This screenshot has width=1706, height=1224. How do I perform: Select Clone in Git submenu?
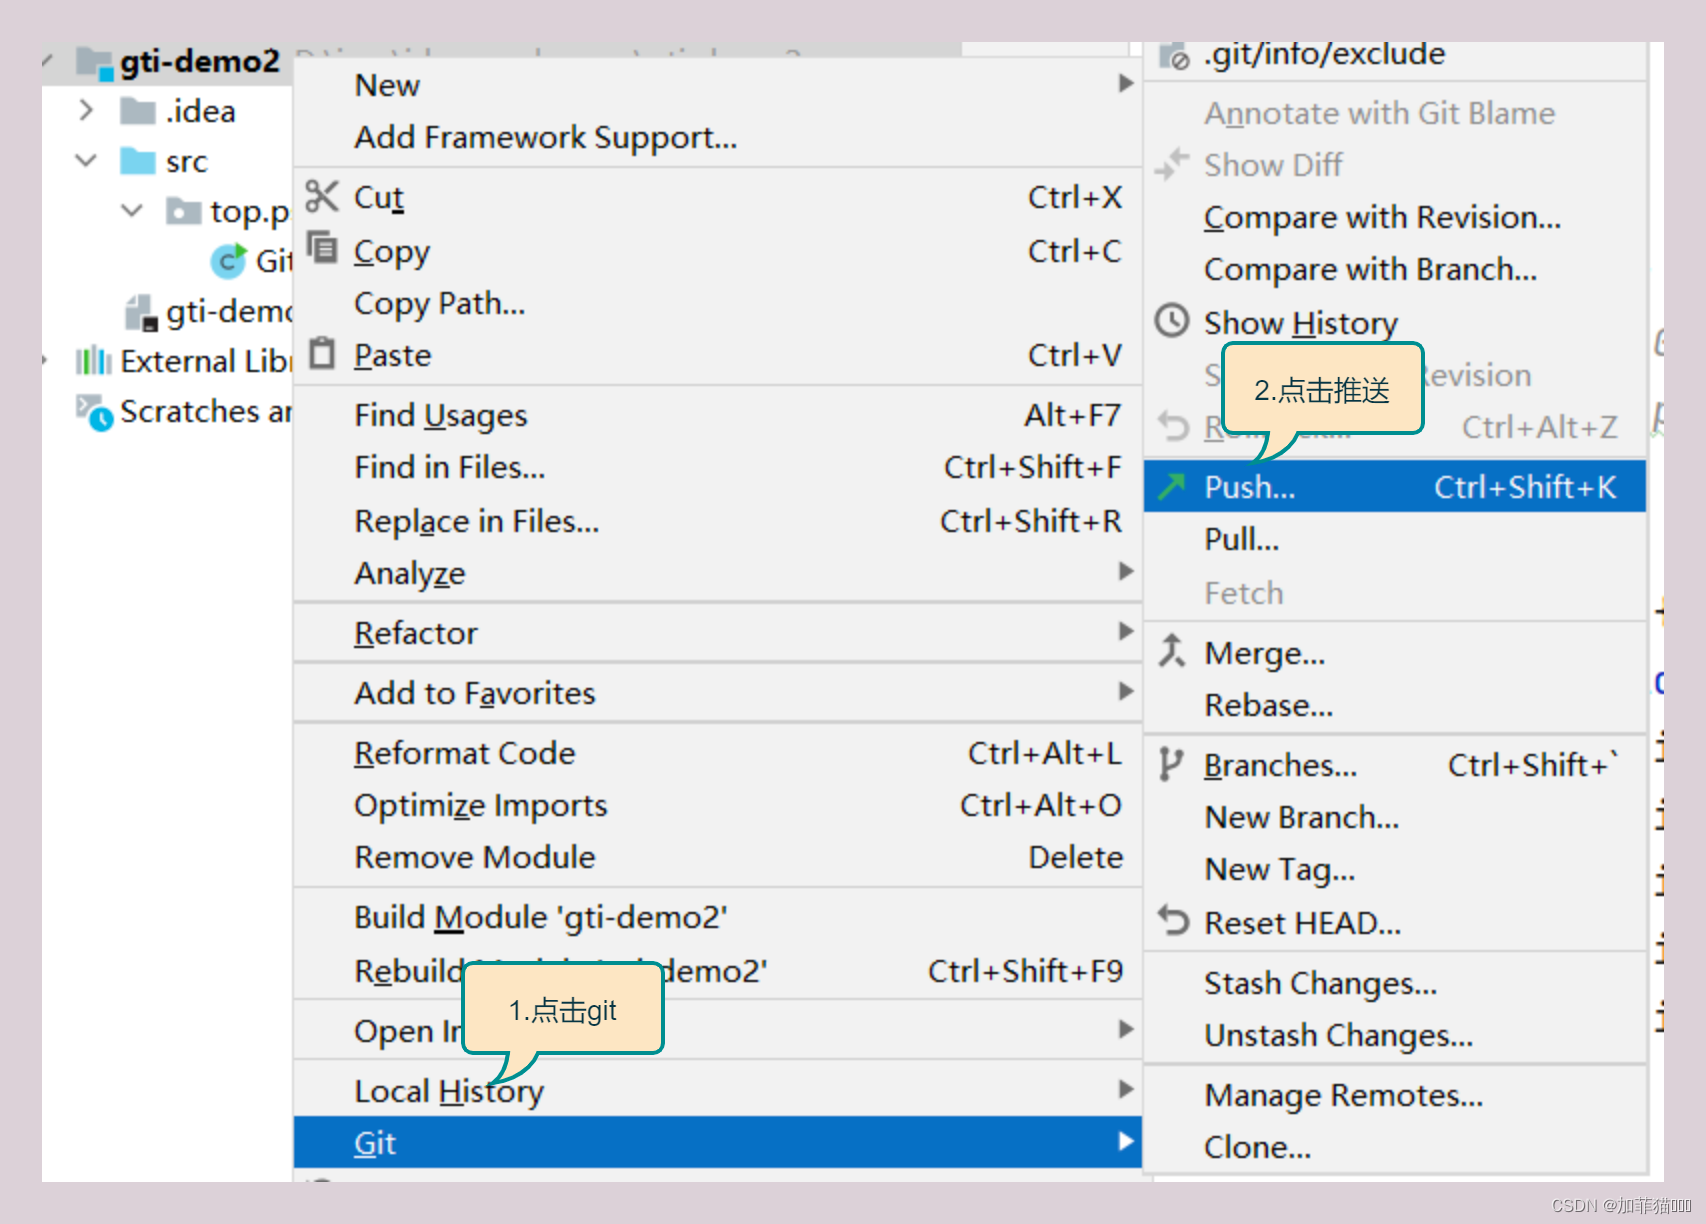coord(1395,1147)
